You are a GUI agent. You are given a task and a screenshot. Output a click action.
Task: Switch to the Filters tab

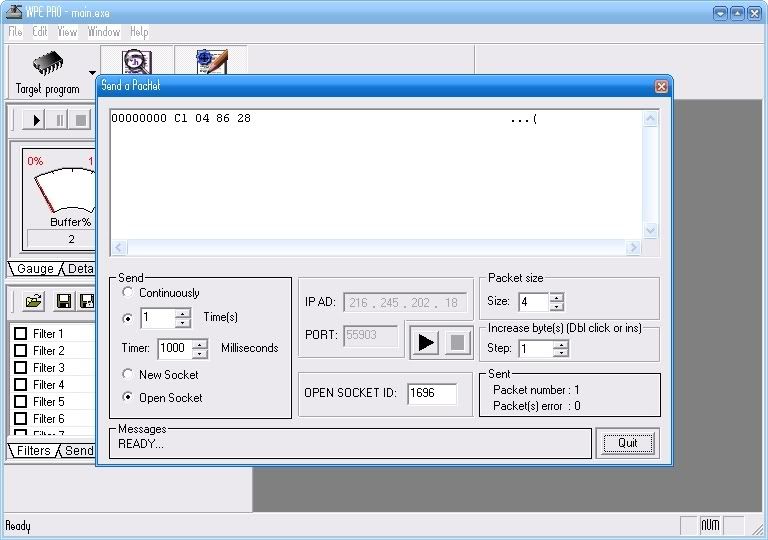(33, 451)
